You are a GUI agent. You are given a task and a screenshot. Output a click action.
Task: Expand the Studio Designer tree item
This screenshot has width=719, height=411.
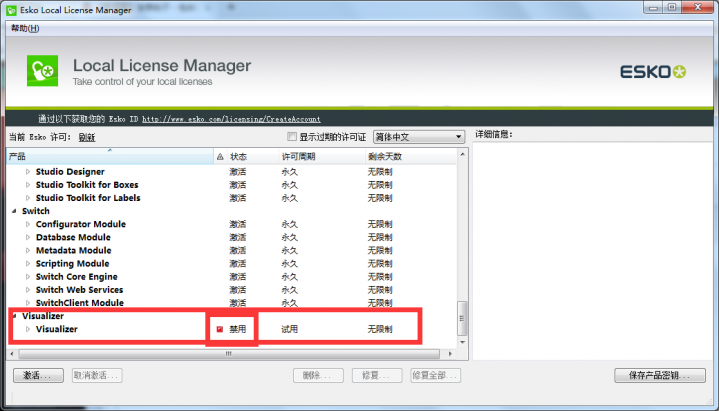tap(28, 172)
